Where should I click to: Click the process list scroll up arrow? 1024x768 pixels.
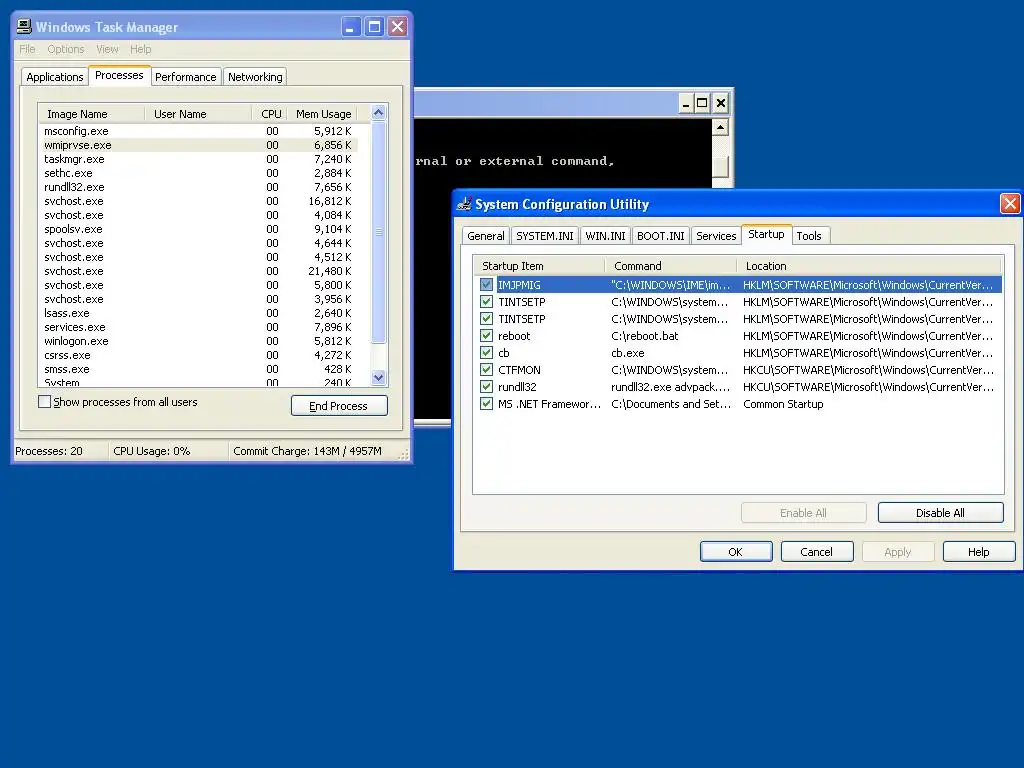tap(379, 112)
